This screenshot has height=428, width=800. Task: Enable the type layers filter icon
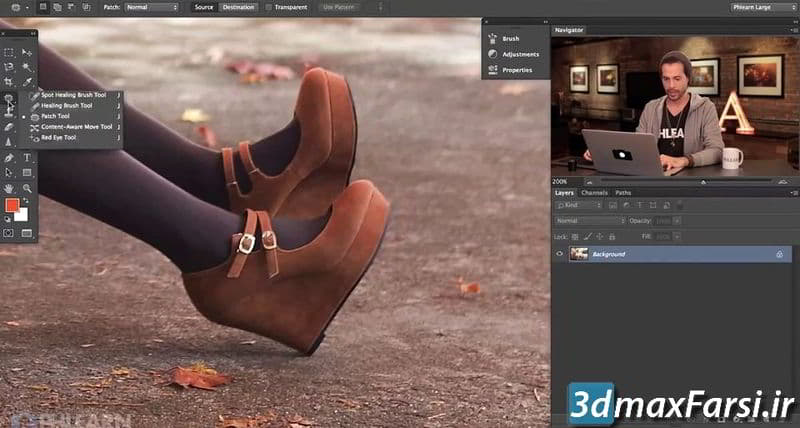click(x=639, y=206)
